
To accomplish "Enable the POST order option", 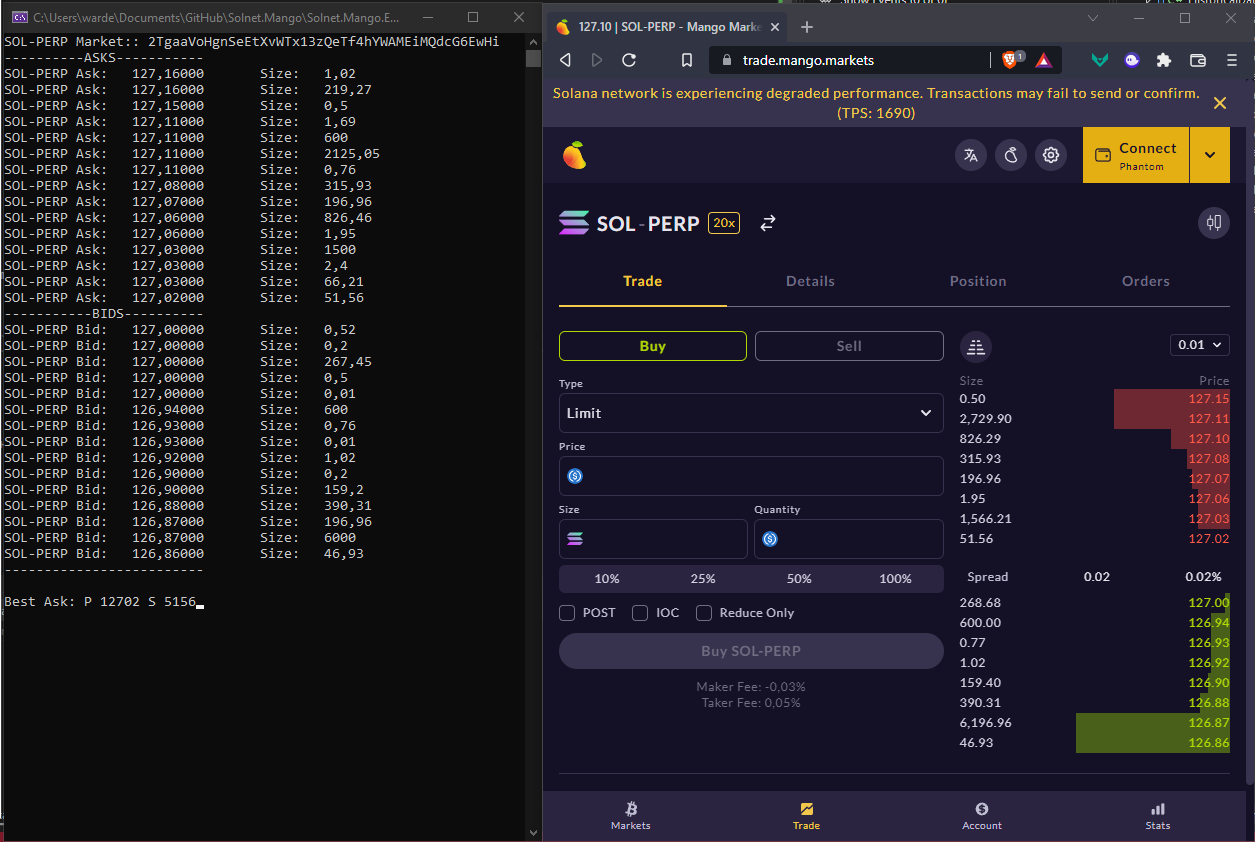I will tap(567, 613).
